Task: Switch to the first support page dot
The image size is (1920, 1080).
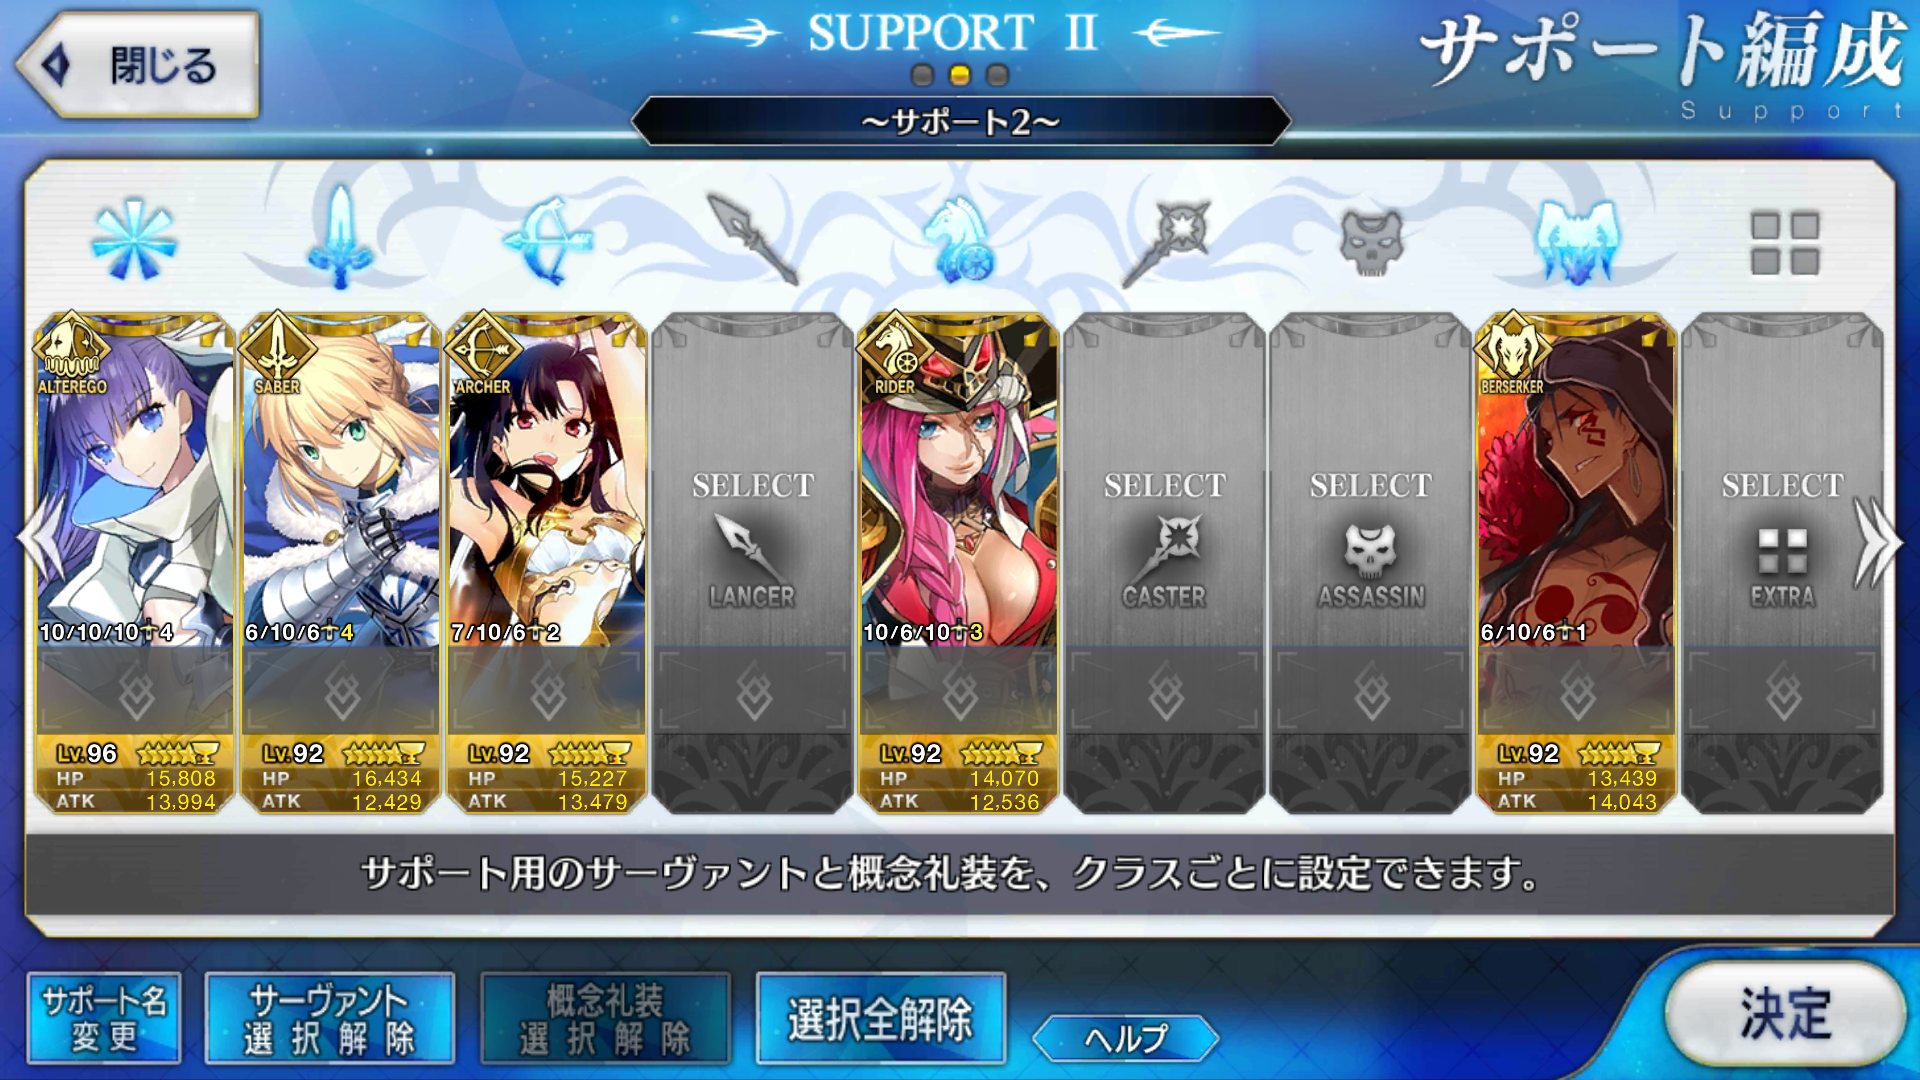Action: click(x=922, y=75)
